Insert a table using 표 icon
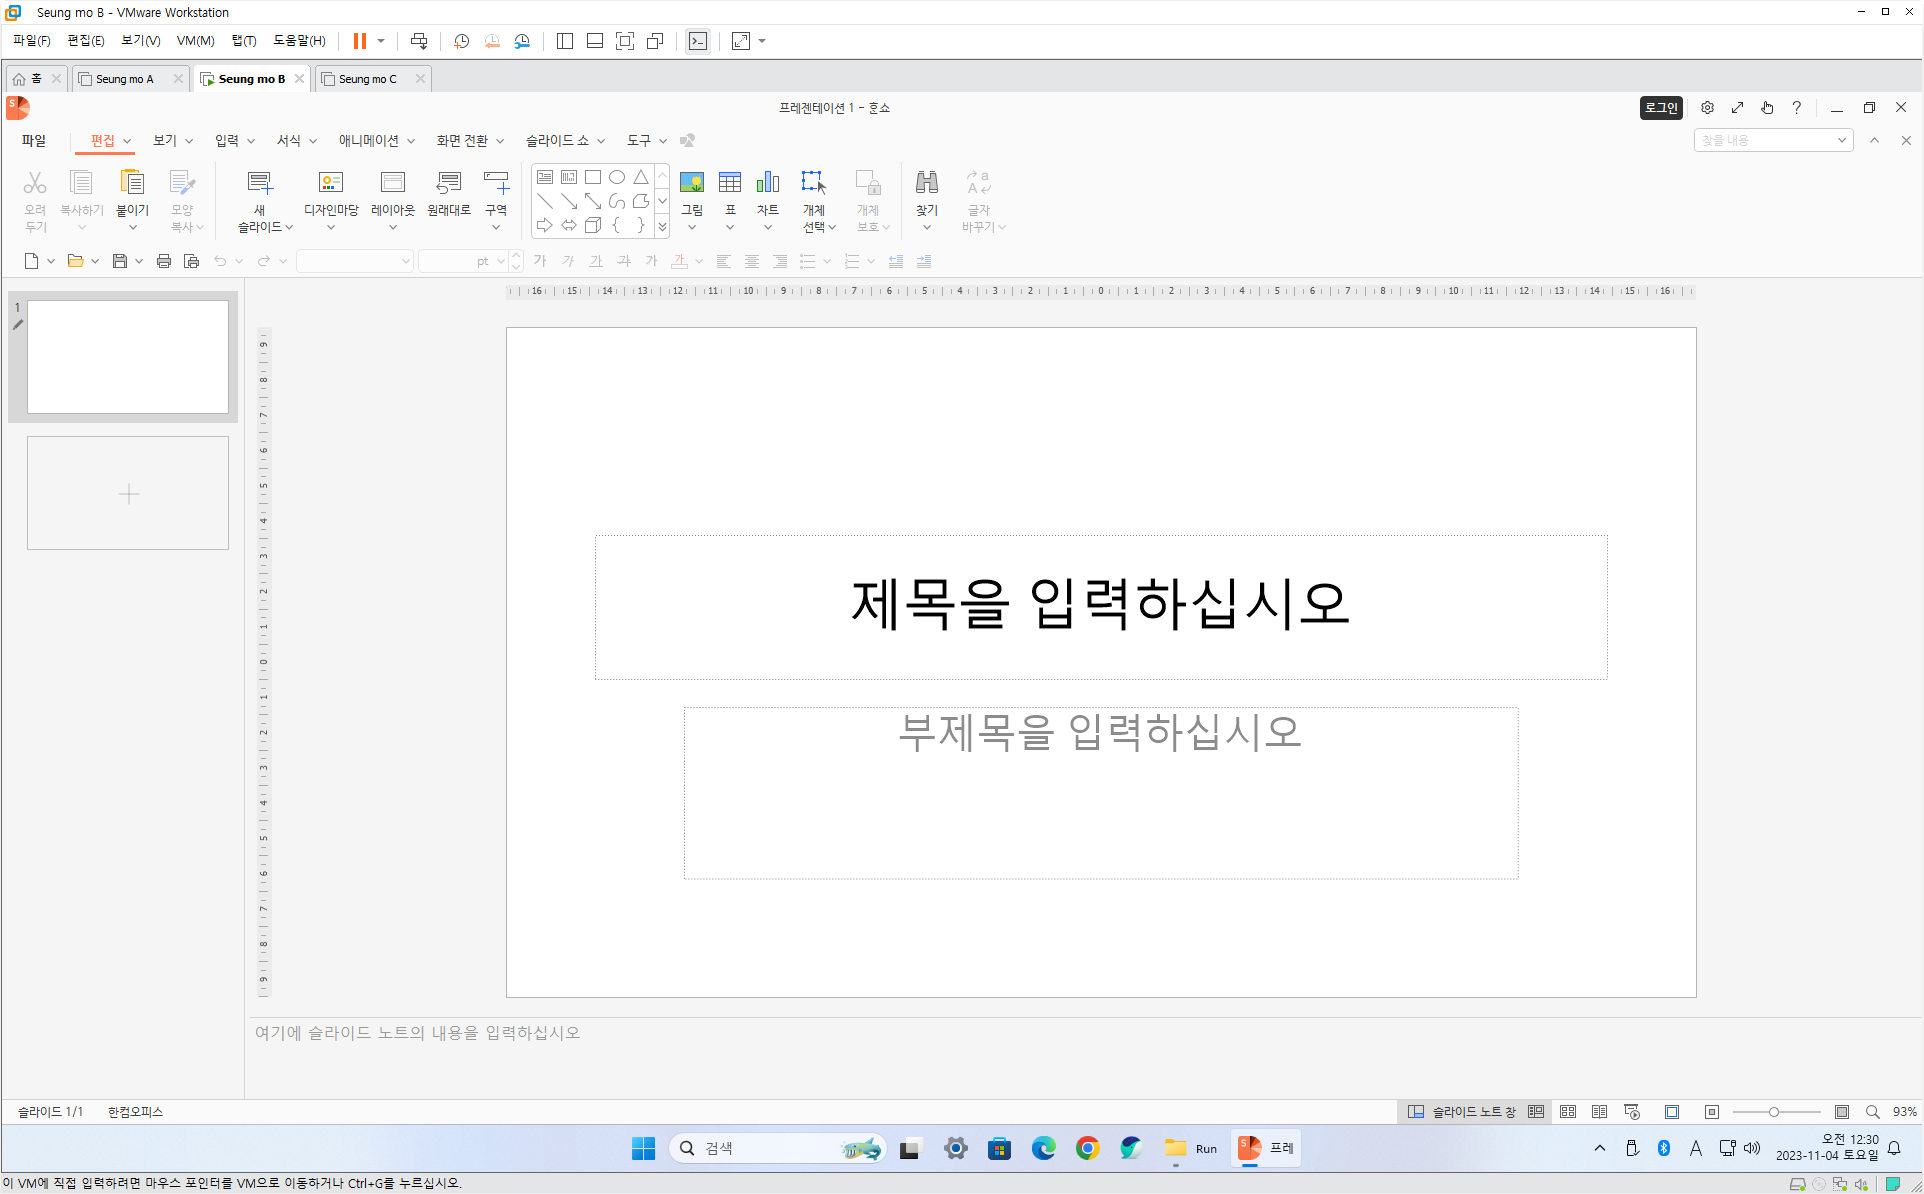The height and width of the screenshot is (1194, 1924). point(730,184)
